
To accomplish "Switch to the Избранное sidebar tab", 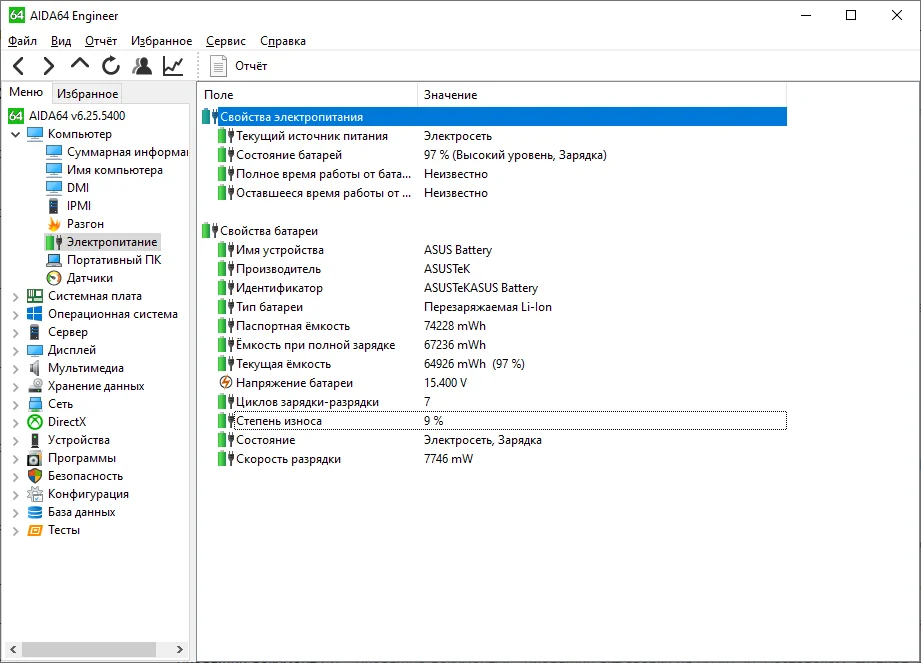I will [x=88, y=93].
